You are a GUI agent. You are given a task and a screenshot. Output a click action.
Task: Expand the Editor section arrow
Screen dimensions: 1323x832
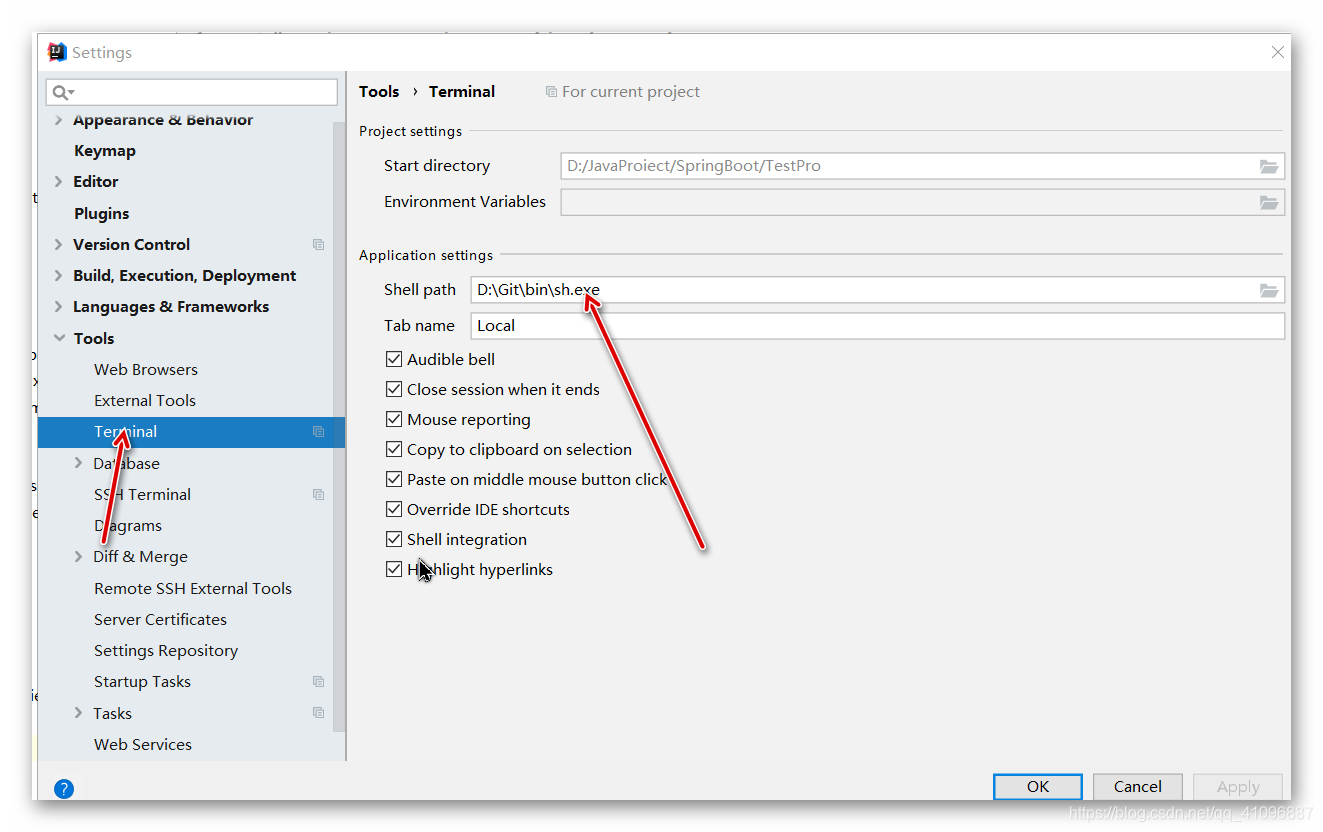[58, 182]
